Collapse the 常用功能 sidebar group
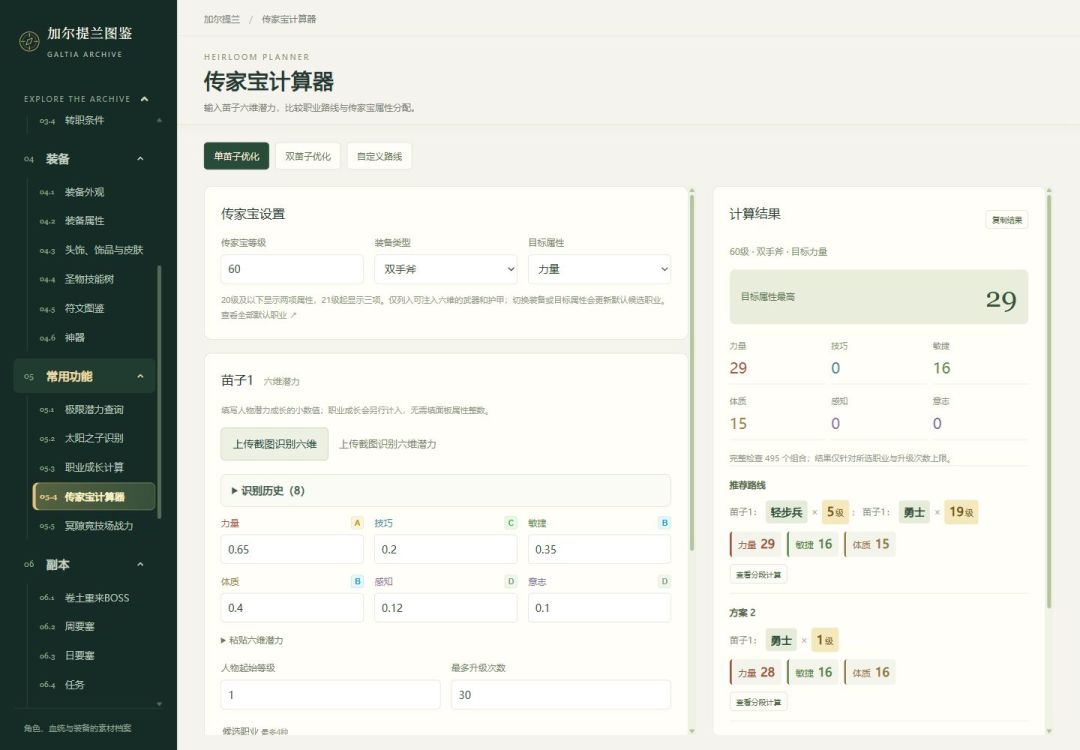Viewport: 1080px width, 750px height. (x=141, y=377)
